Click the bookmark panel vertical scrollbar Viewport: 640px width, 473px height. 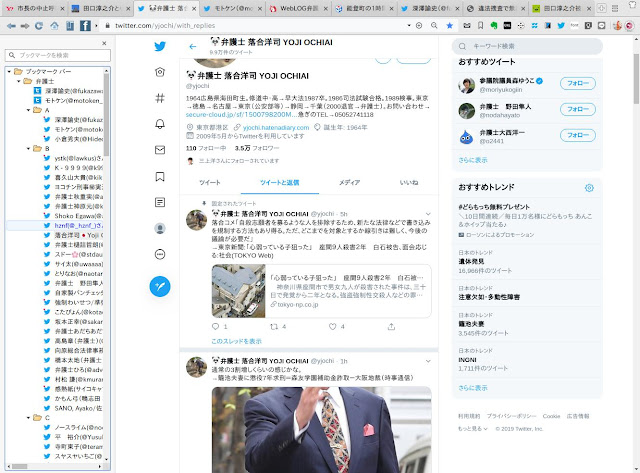[x=107, y=114]
